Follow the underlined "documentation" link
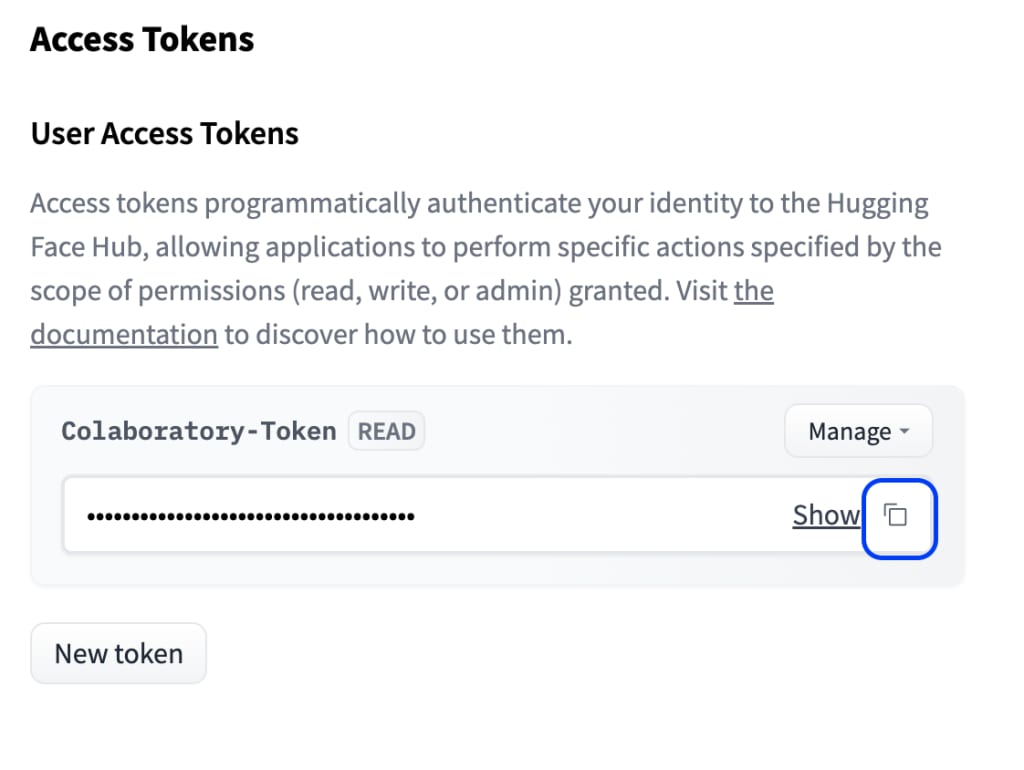Viewport: 1024px width, 770px height. [x=124, y=334]
